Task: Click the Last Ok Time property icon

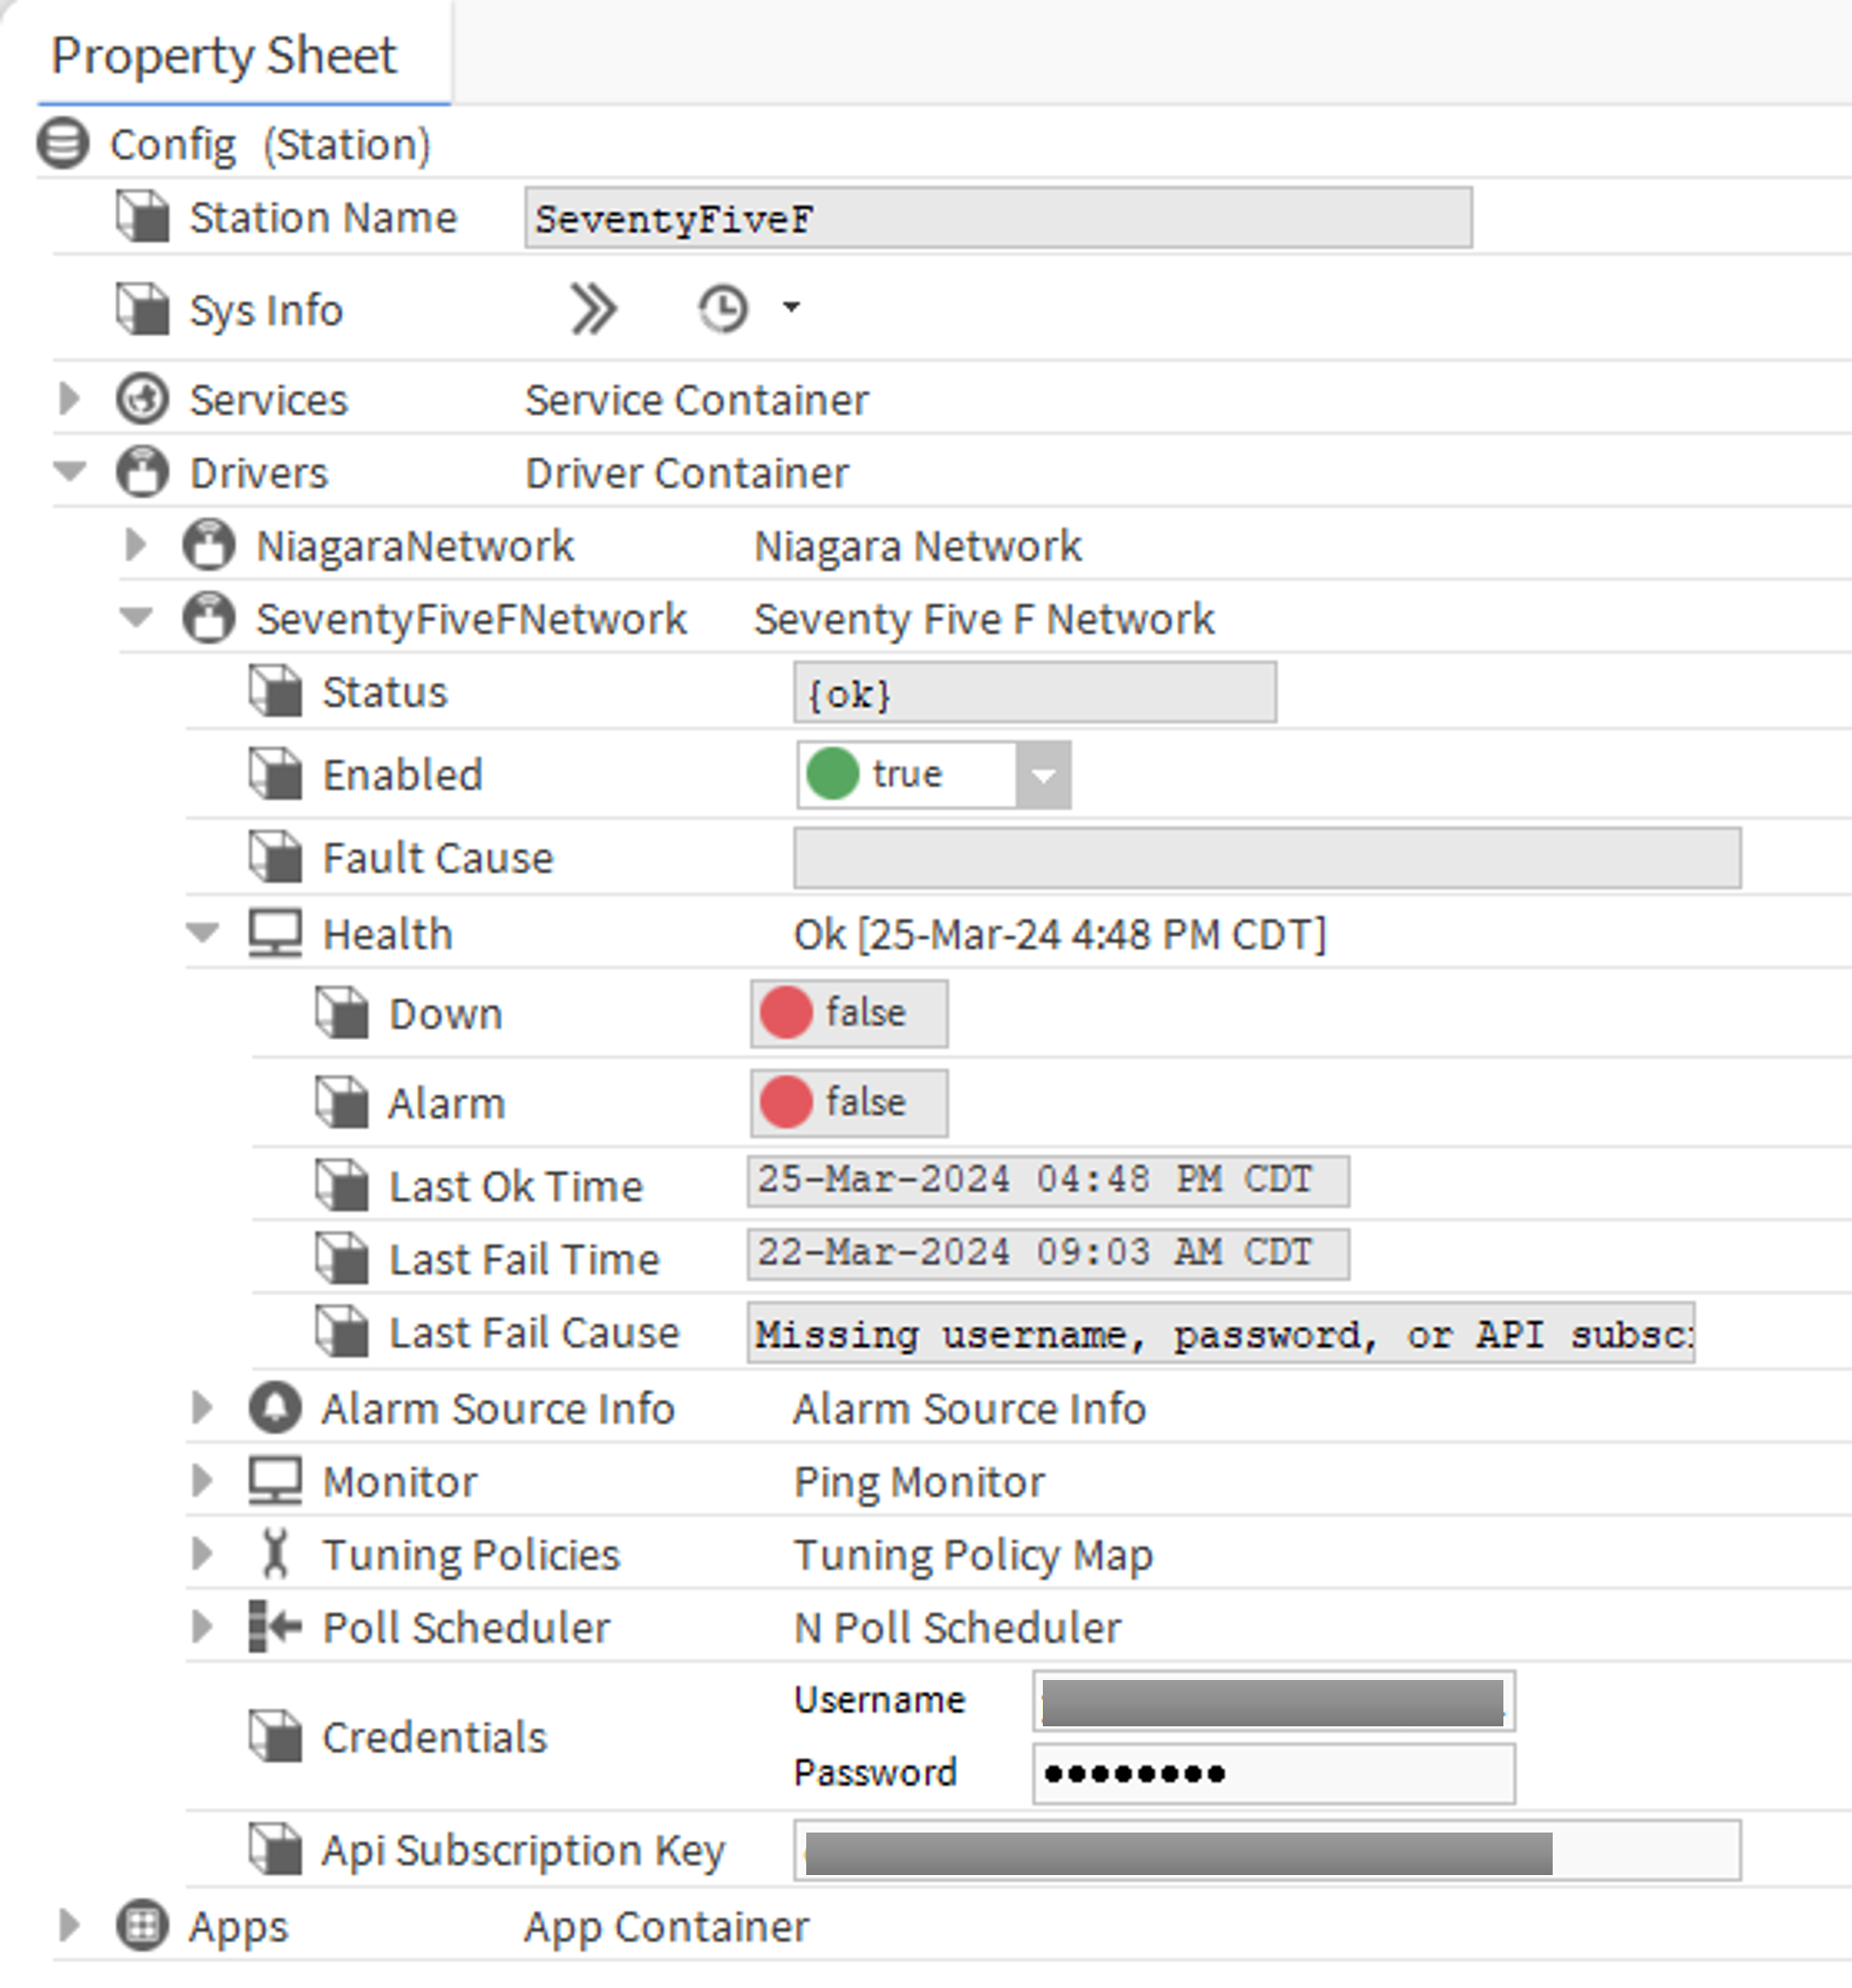Action: point(343,1186)
